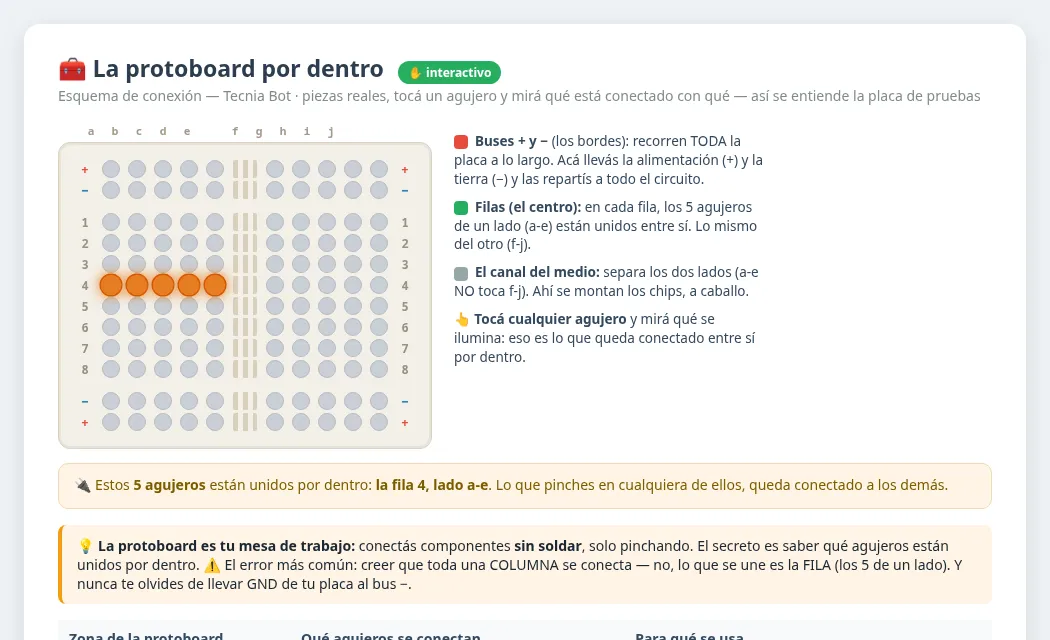Image resolution: width=1050 pixels, height=640 pixels.
Task: Tap the rightmost hole of row 1
Action: click(379, 222)
